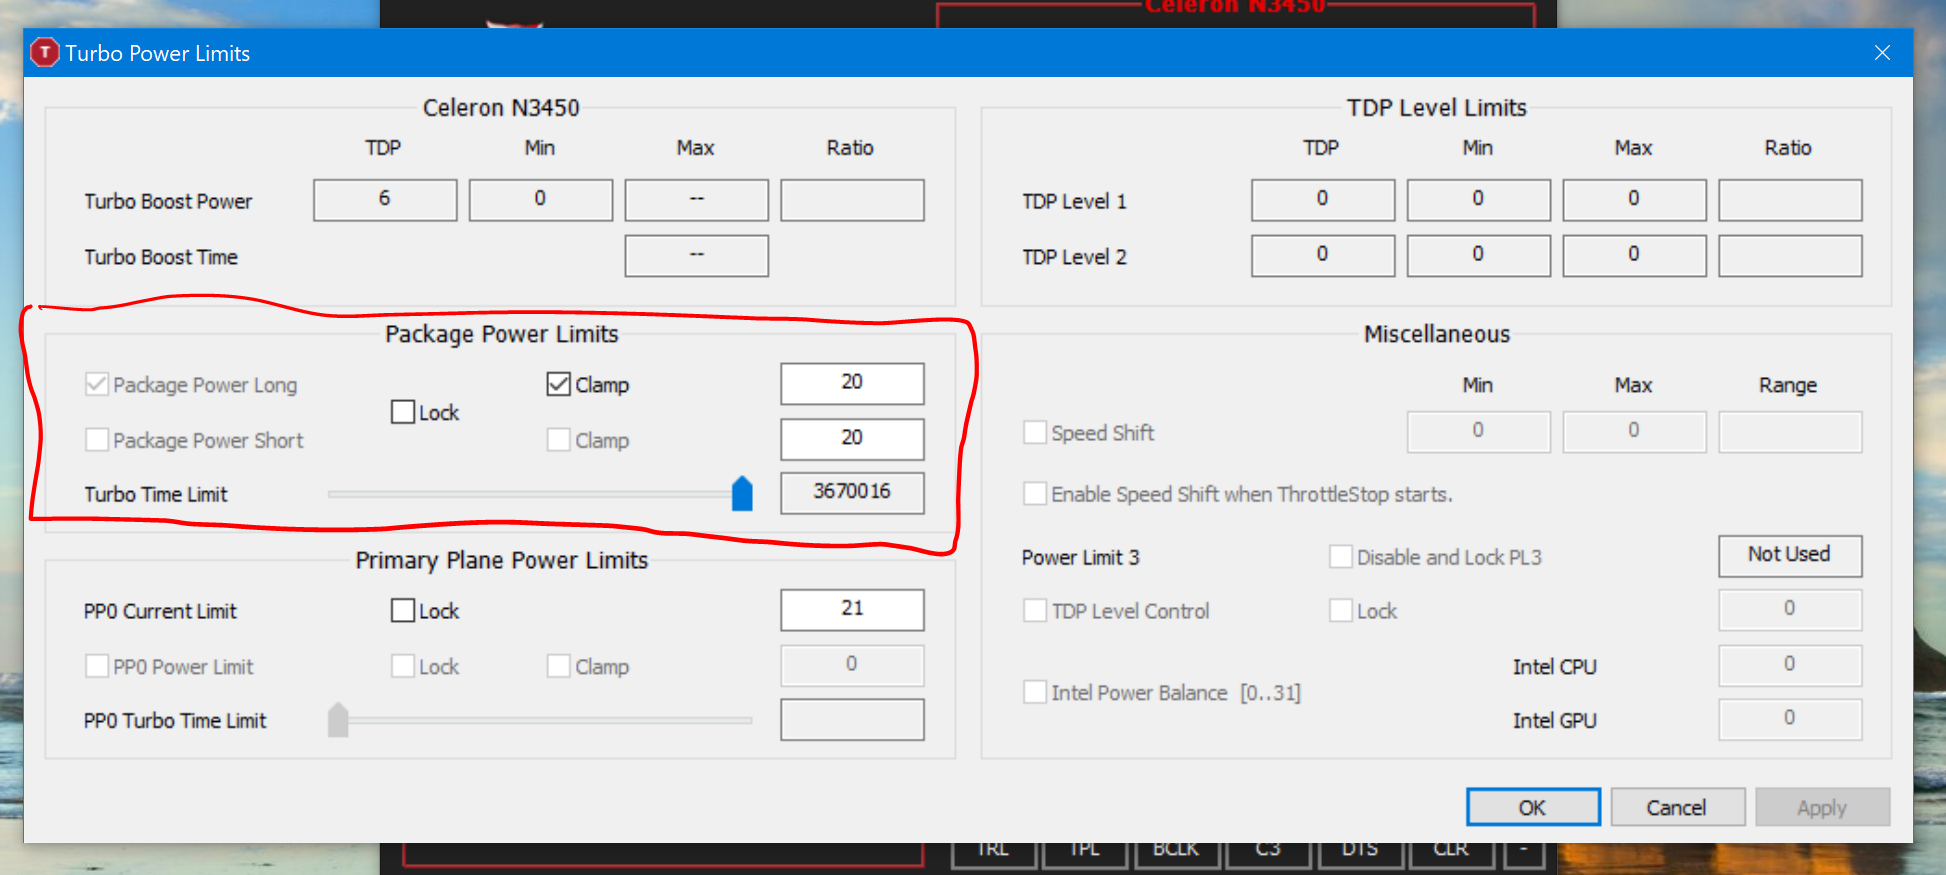Click Intel CPU power balance field
The image size is (1946, 875).
(1790, 665)
